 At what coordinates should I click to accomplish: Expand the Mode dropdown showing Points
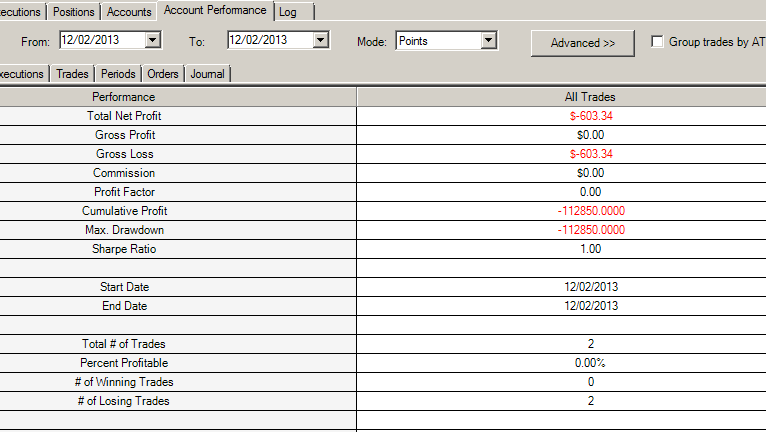(488, 41)
